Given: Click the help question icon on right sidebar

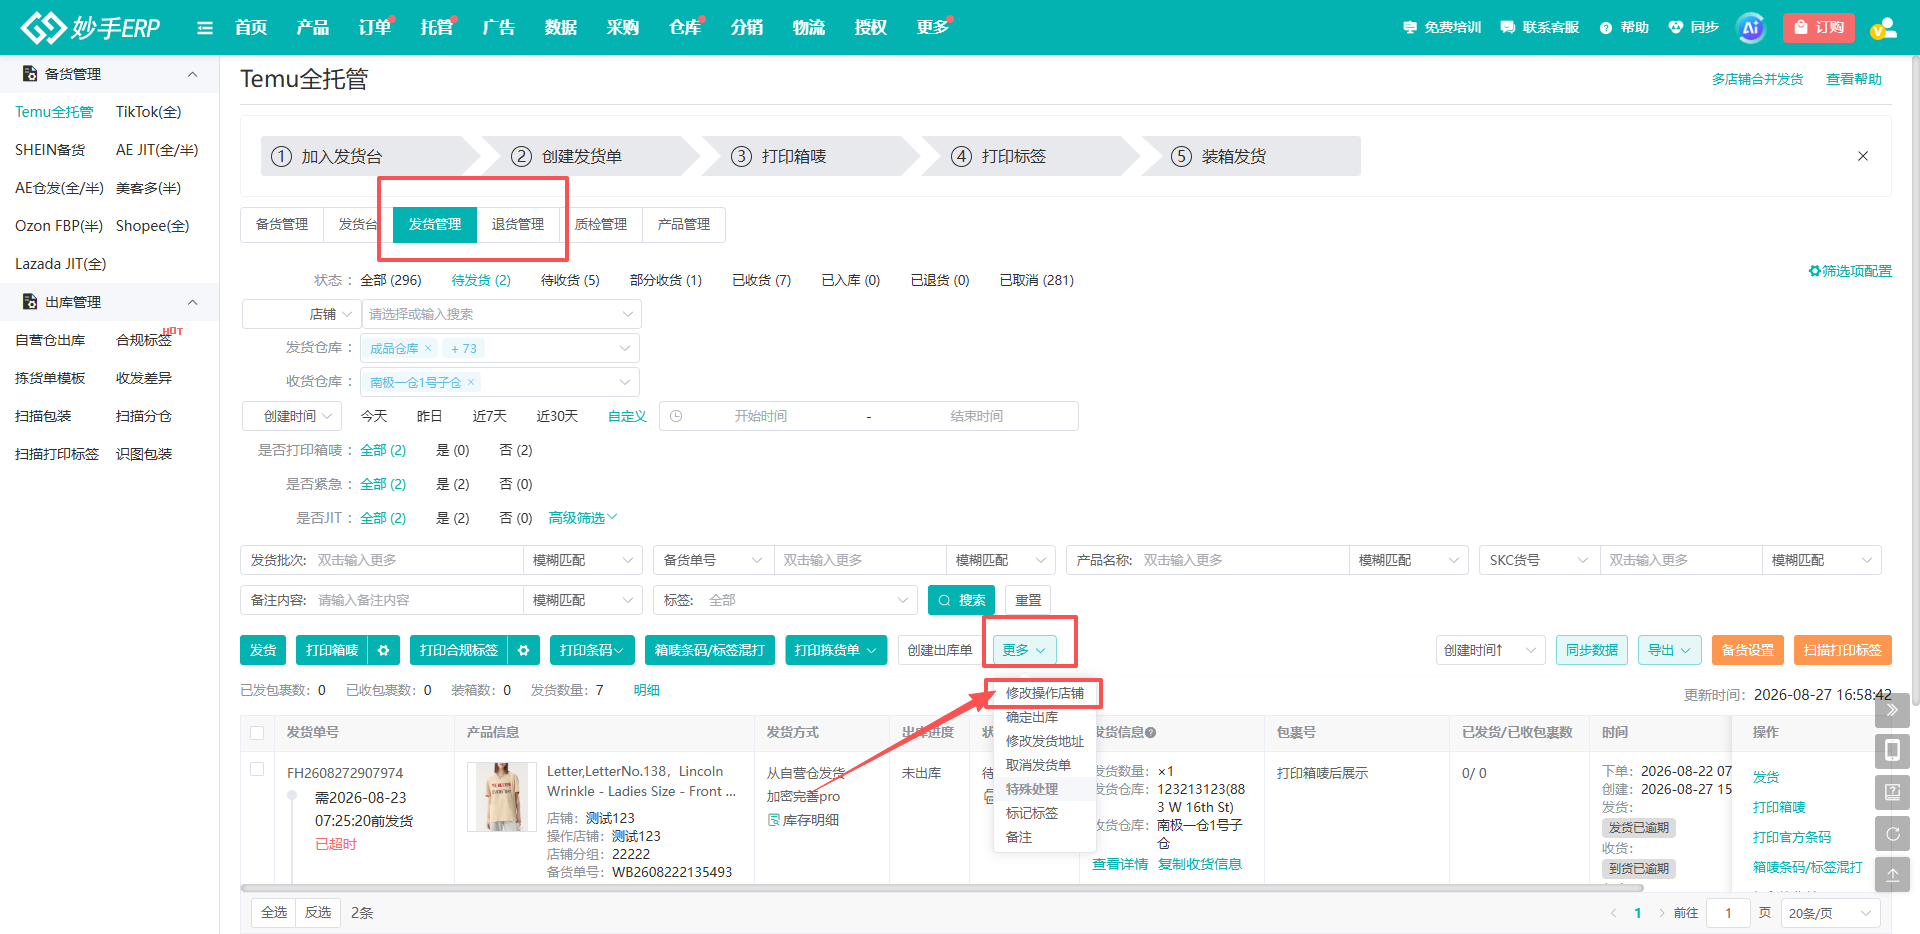Looking at the screenshot, I should tap(1892, 792).
